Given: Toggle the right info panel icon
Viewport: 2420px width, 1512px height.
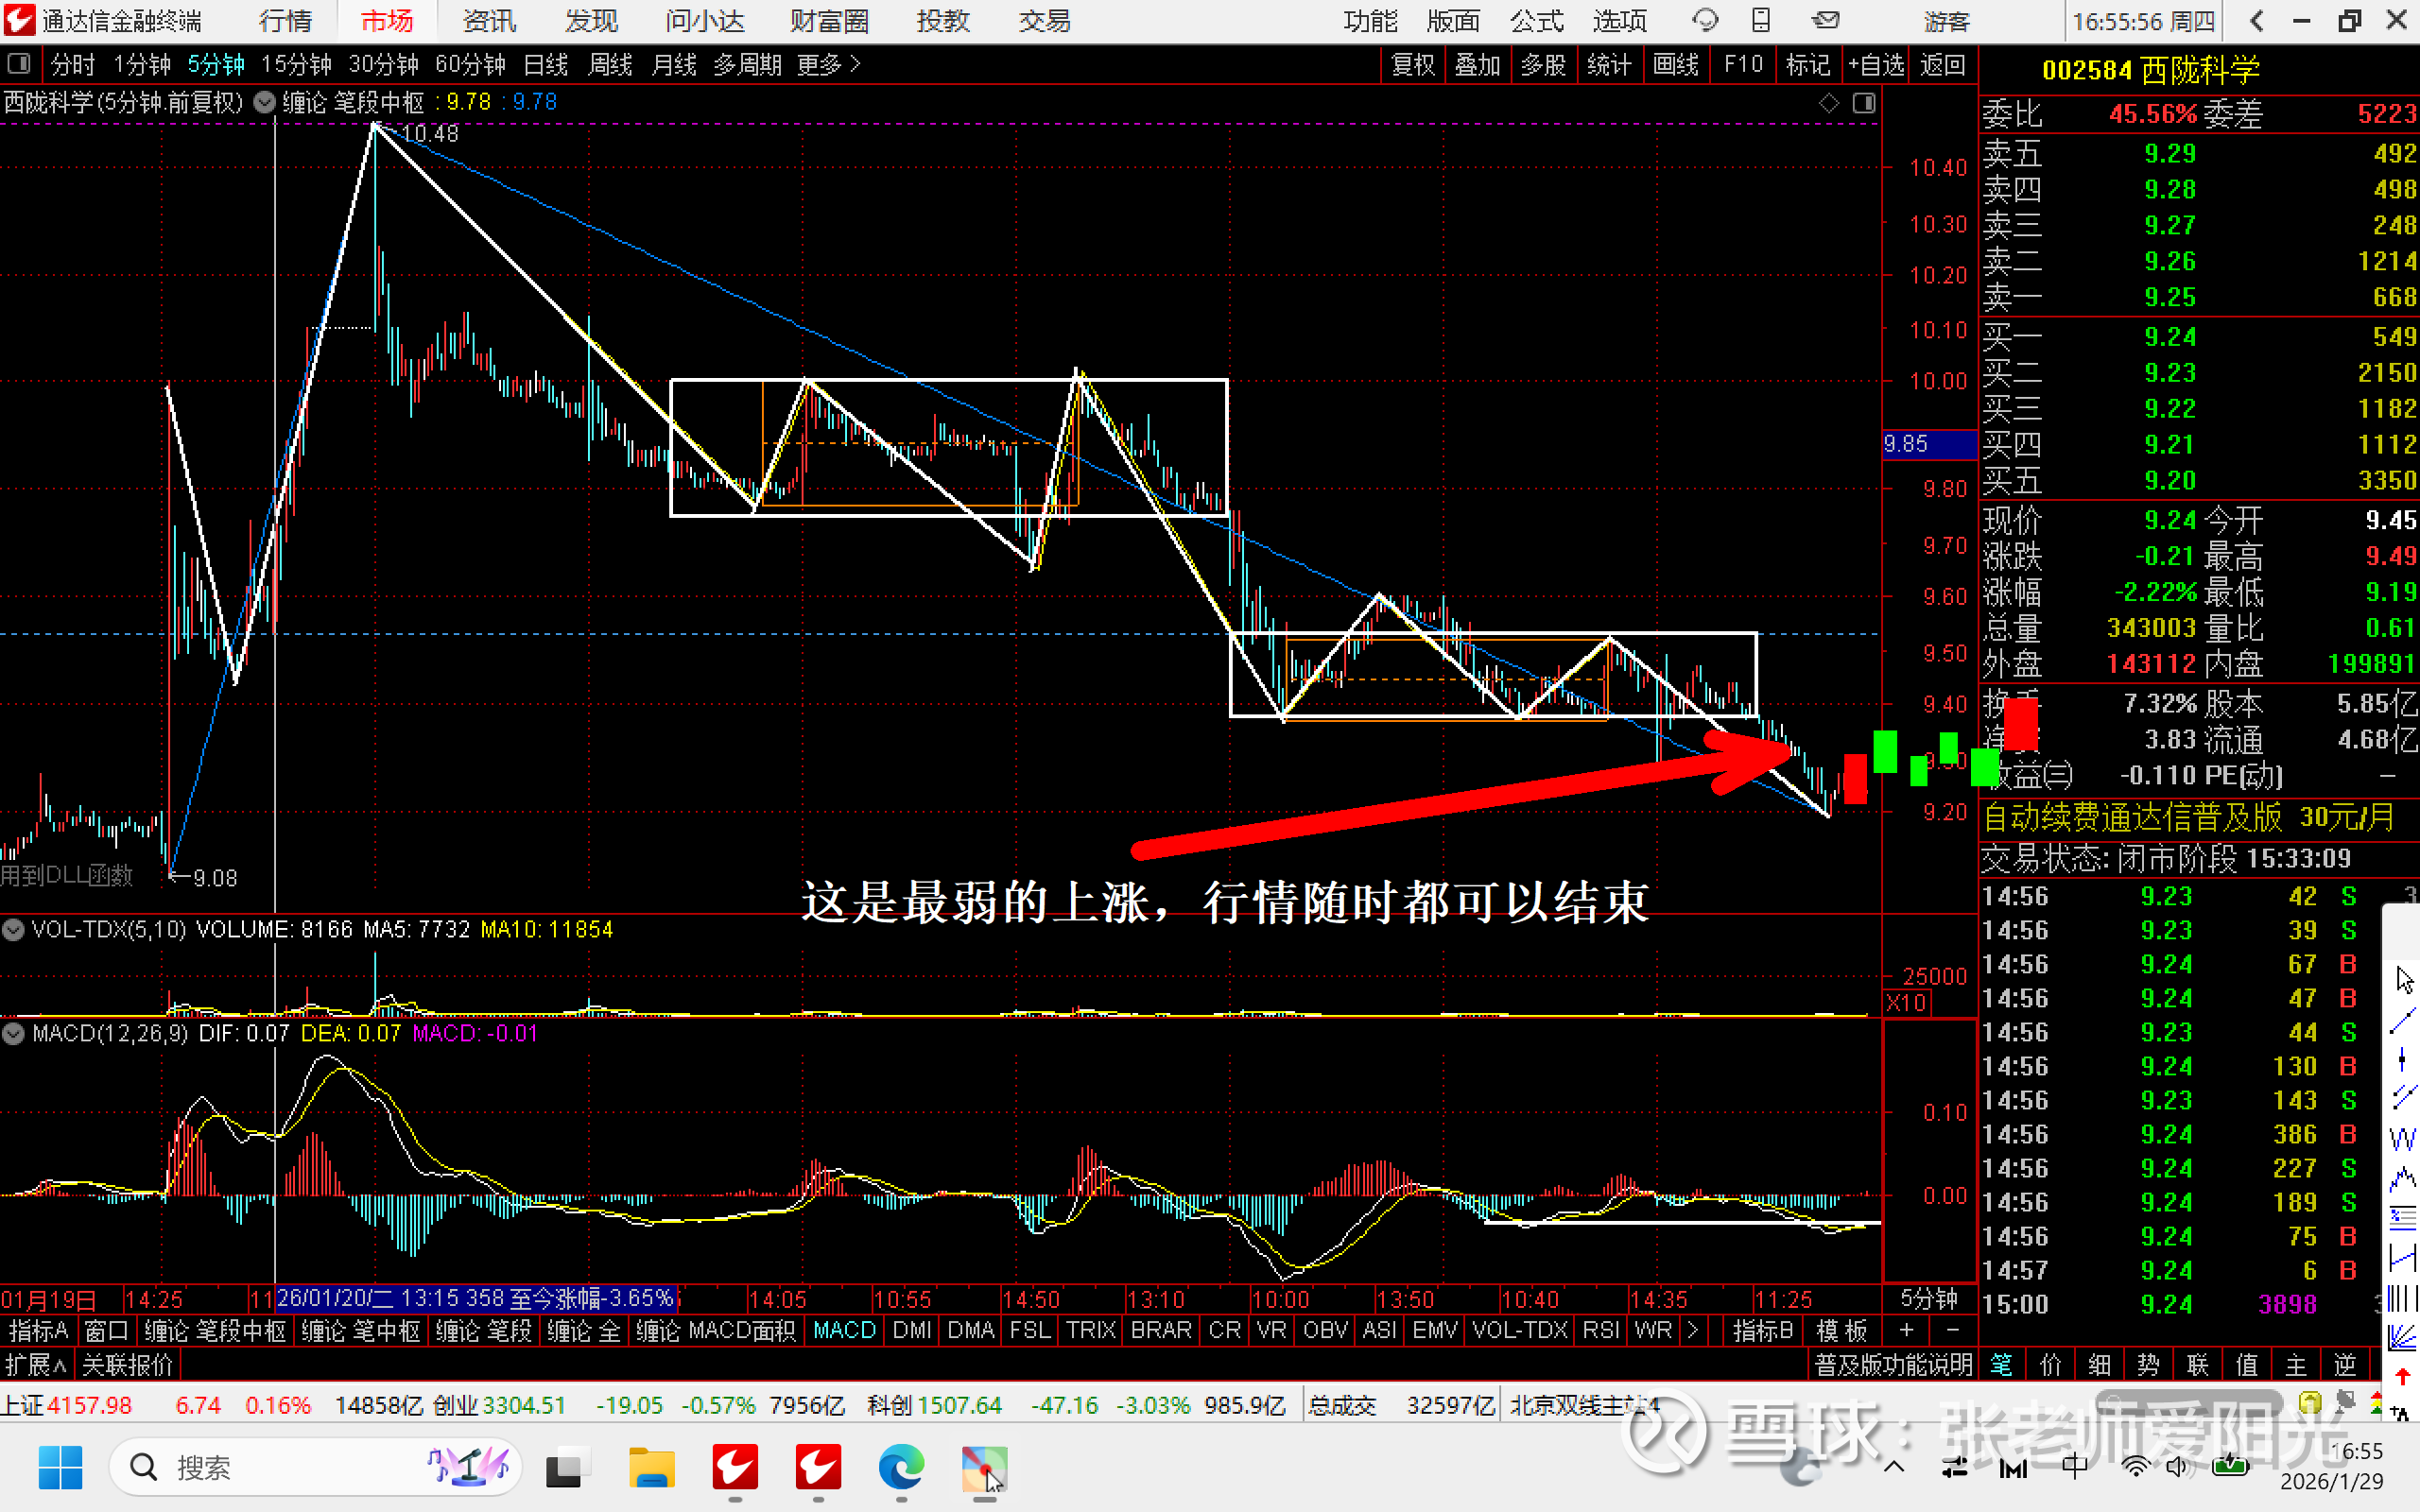Looking at the screenshot, I should (1864, 103).
